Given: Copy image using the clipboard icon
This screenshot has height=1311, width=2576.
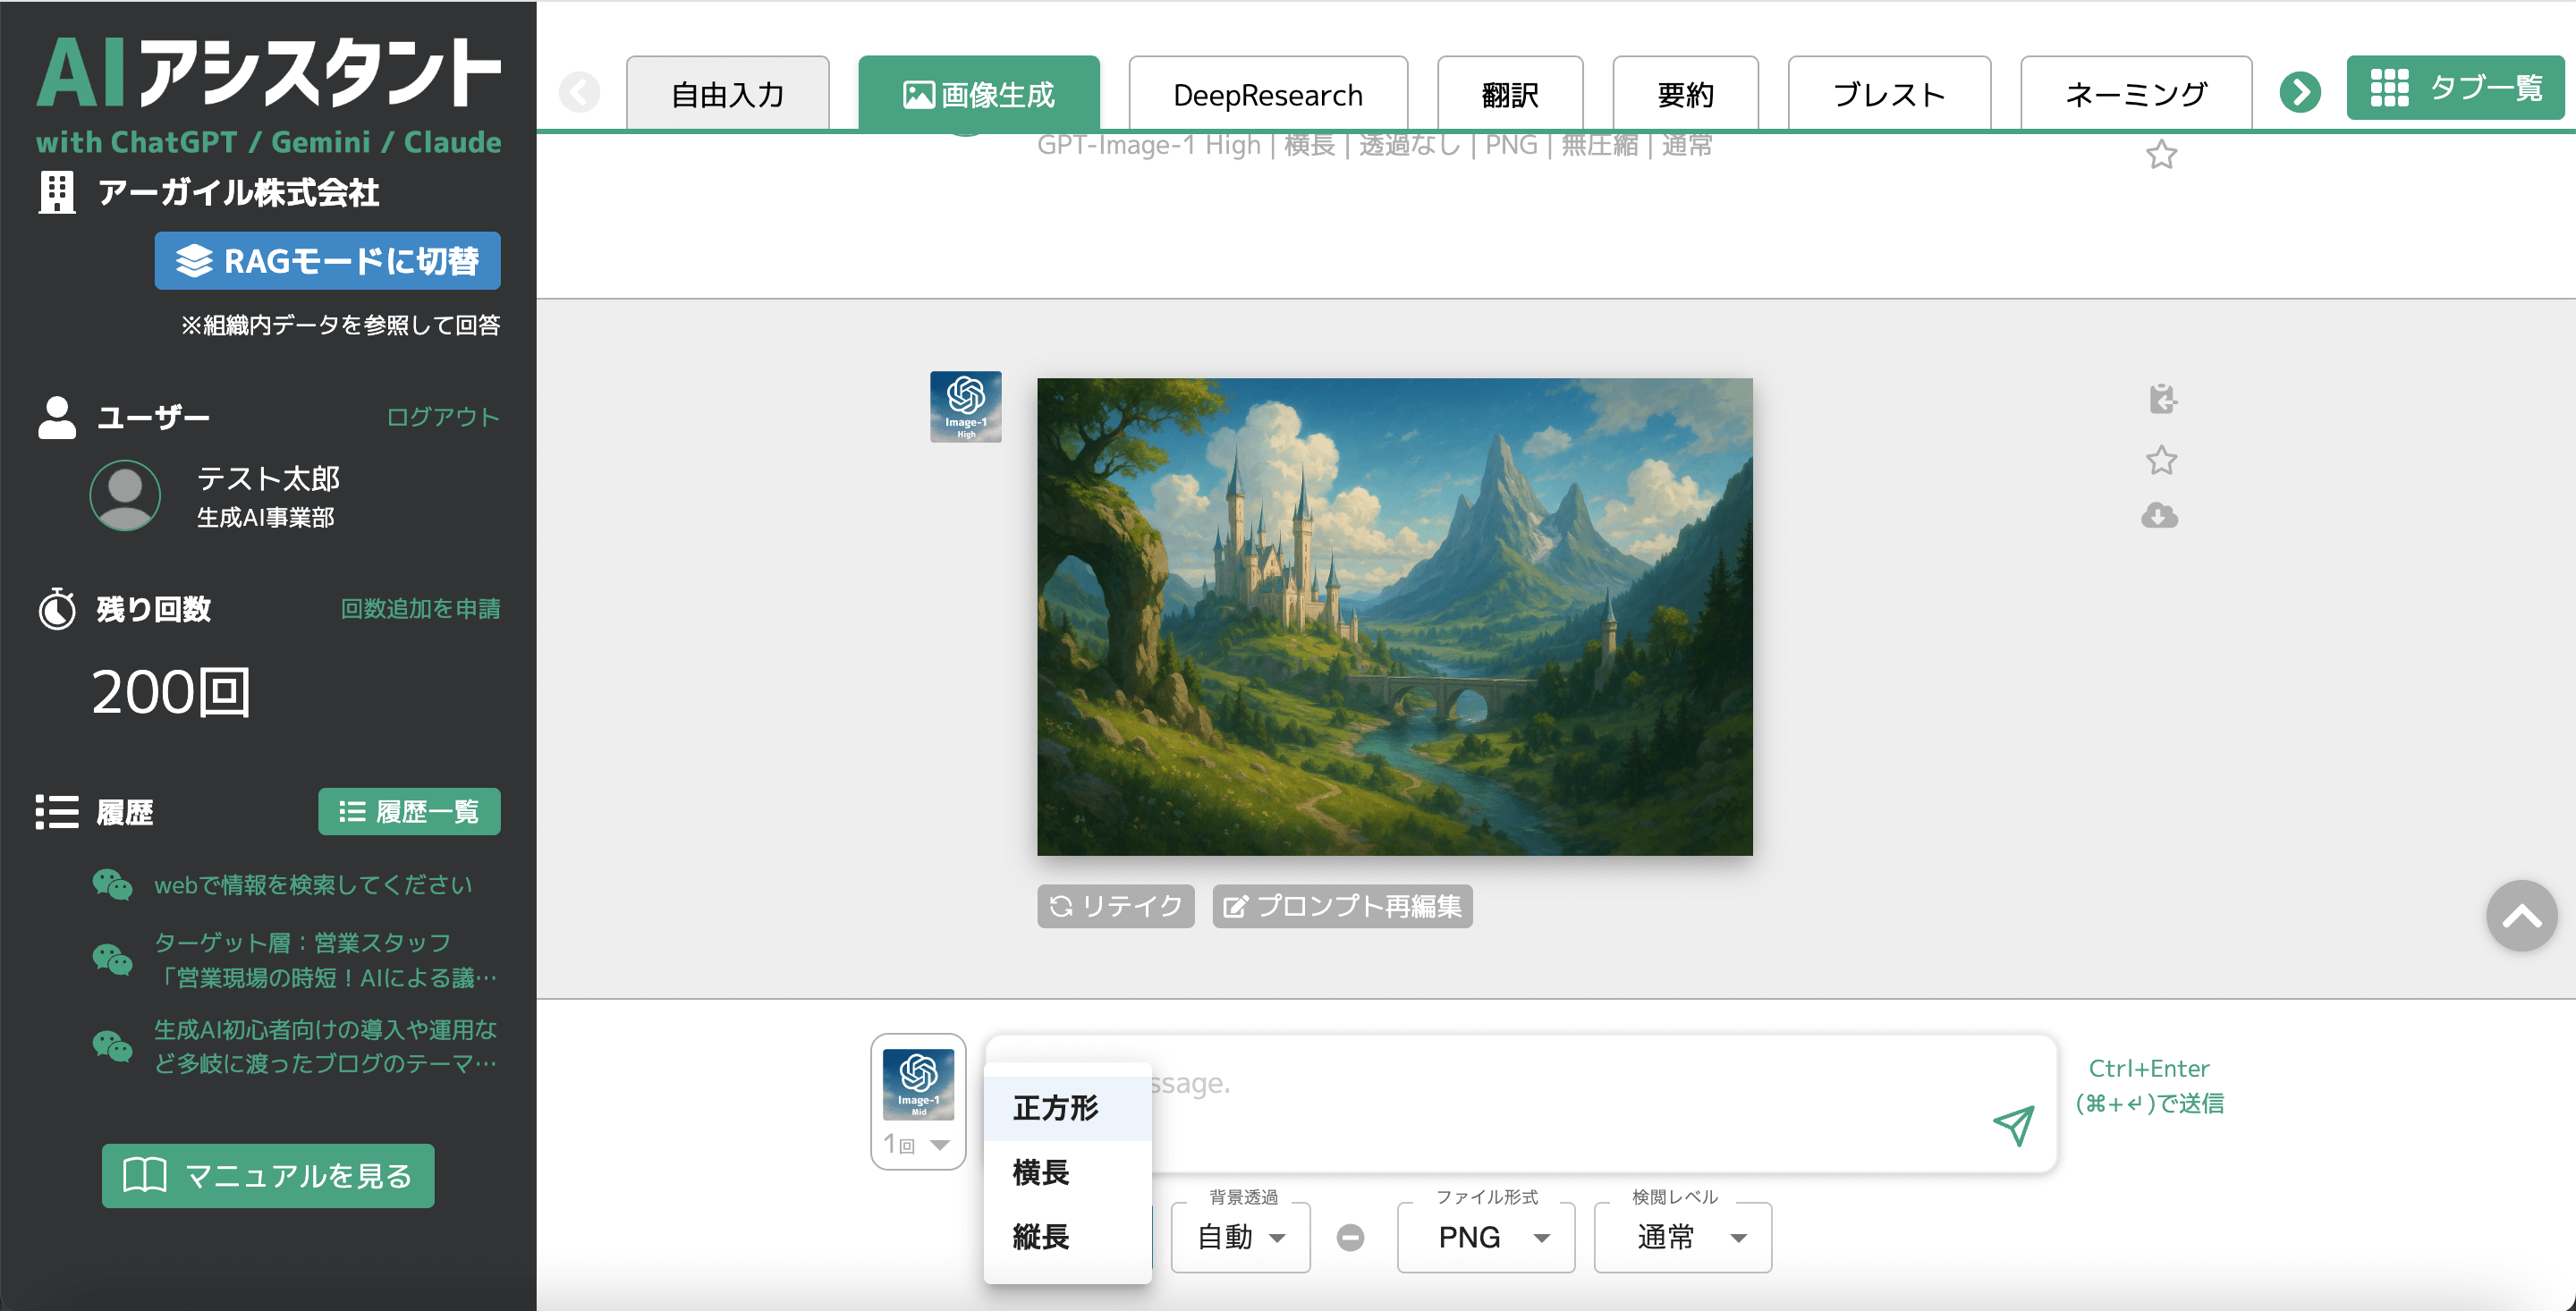Looking at the screenshot, I should 2162,399.
